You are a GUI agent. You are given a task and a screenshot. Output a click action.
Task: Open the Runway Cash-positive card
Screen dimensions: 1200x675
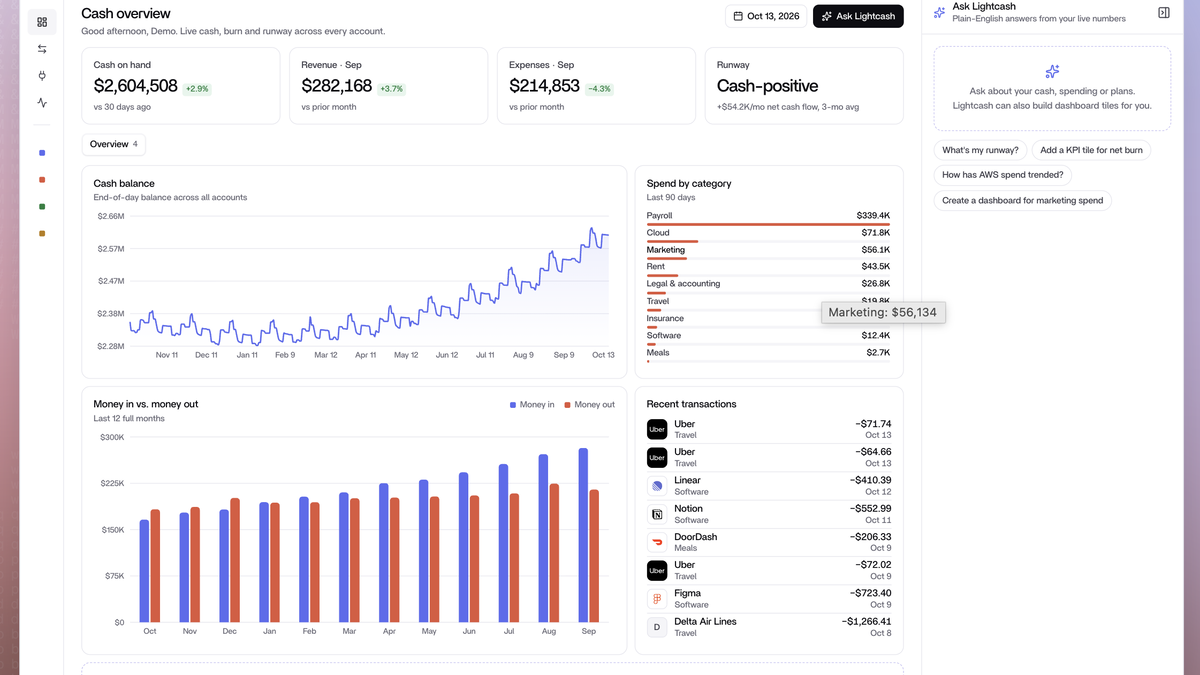tap(804, 85)
